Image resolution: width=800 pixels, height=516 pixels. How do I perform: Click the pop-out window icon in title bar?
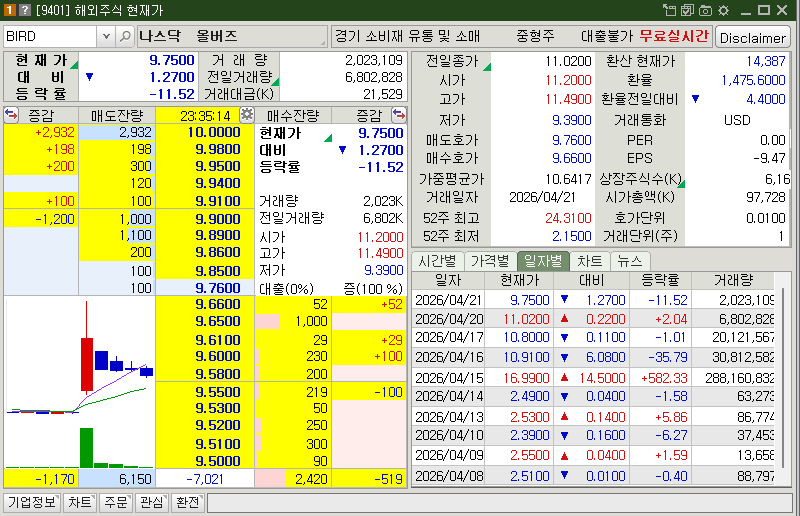pyautogui.click(x=669, y=10)
